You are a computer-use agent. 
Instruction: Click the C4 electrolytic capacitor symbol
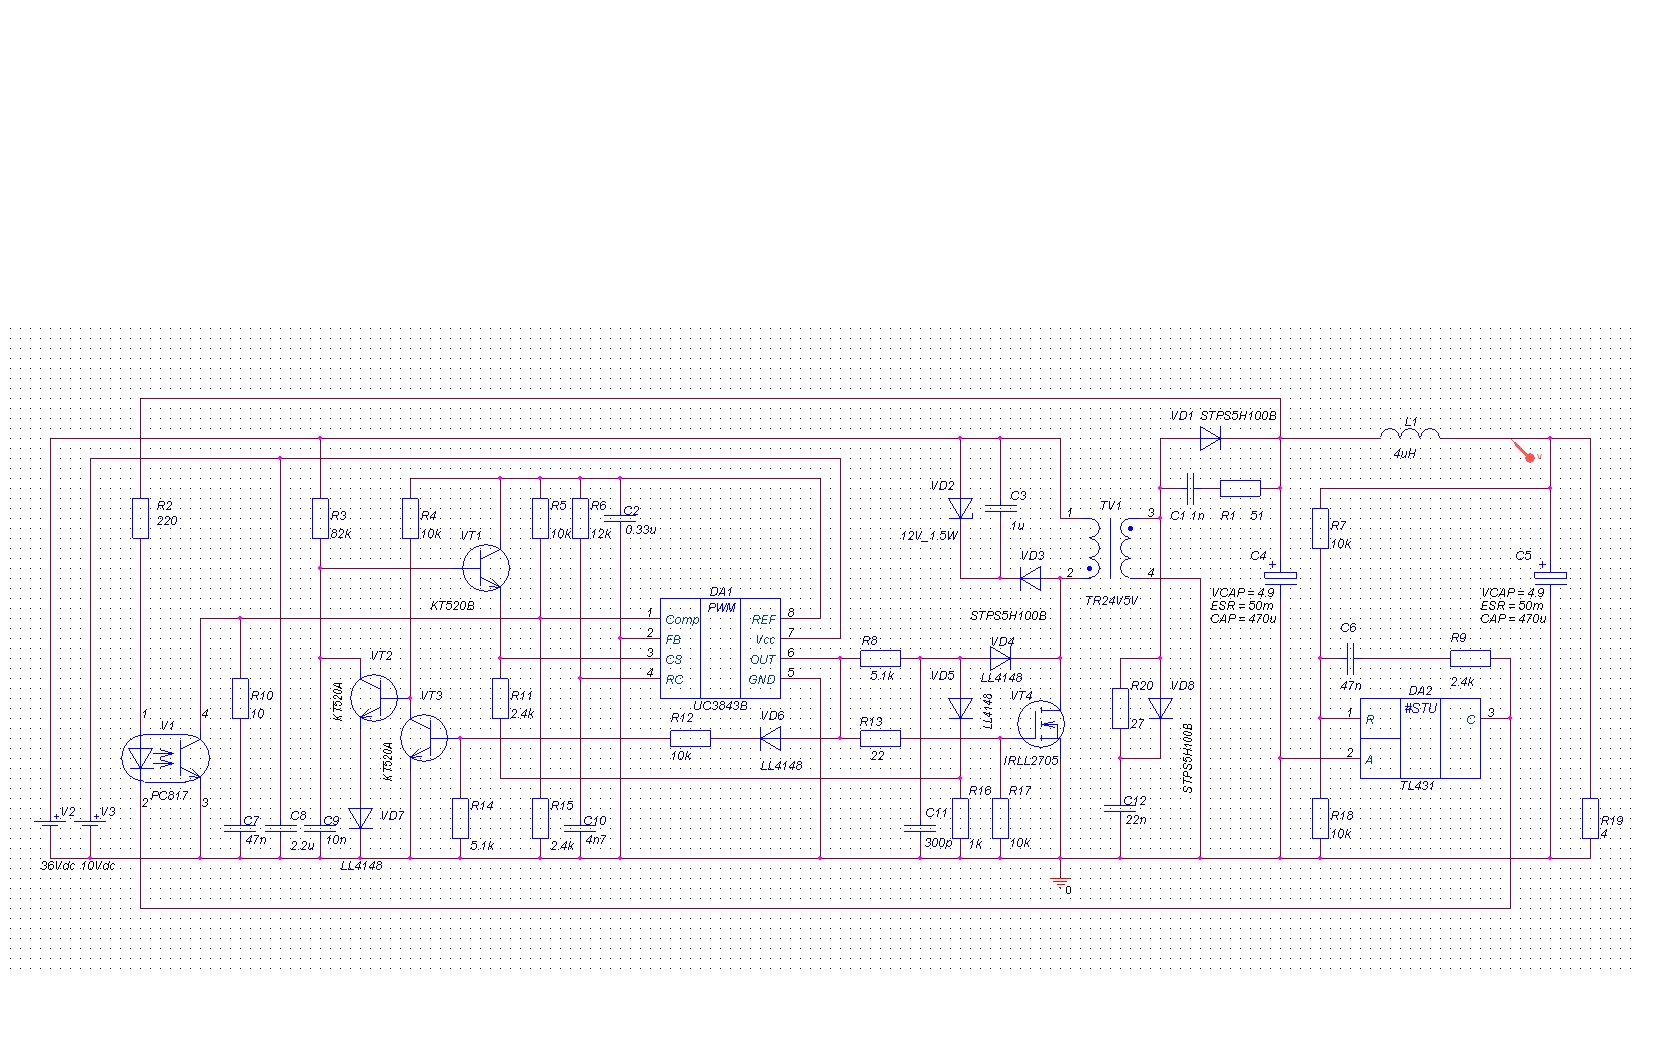coord(1280,575)
